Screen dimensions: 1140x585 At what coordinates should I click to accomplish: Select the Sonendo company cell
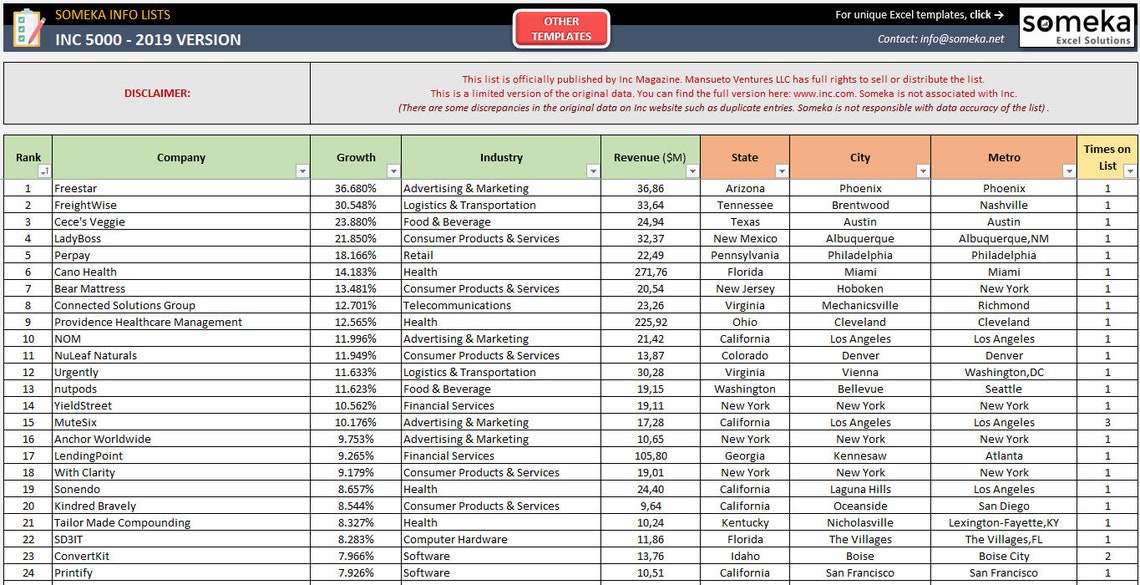pos(181,489)
